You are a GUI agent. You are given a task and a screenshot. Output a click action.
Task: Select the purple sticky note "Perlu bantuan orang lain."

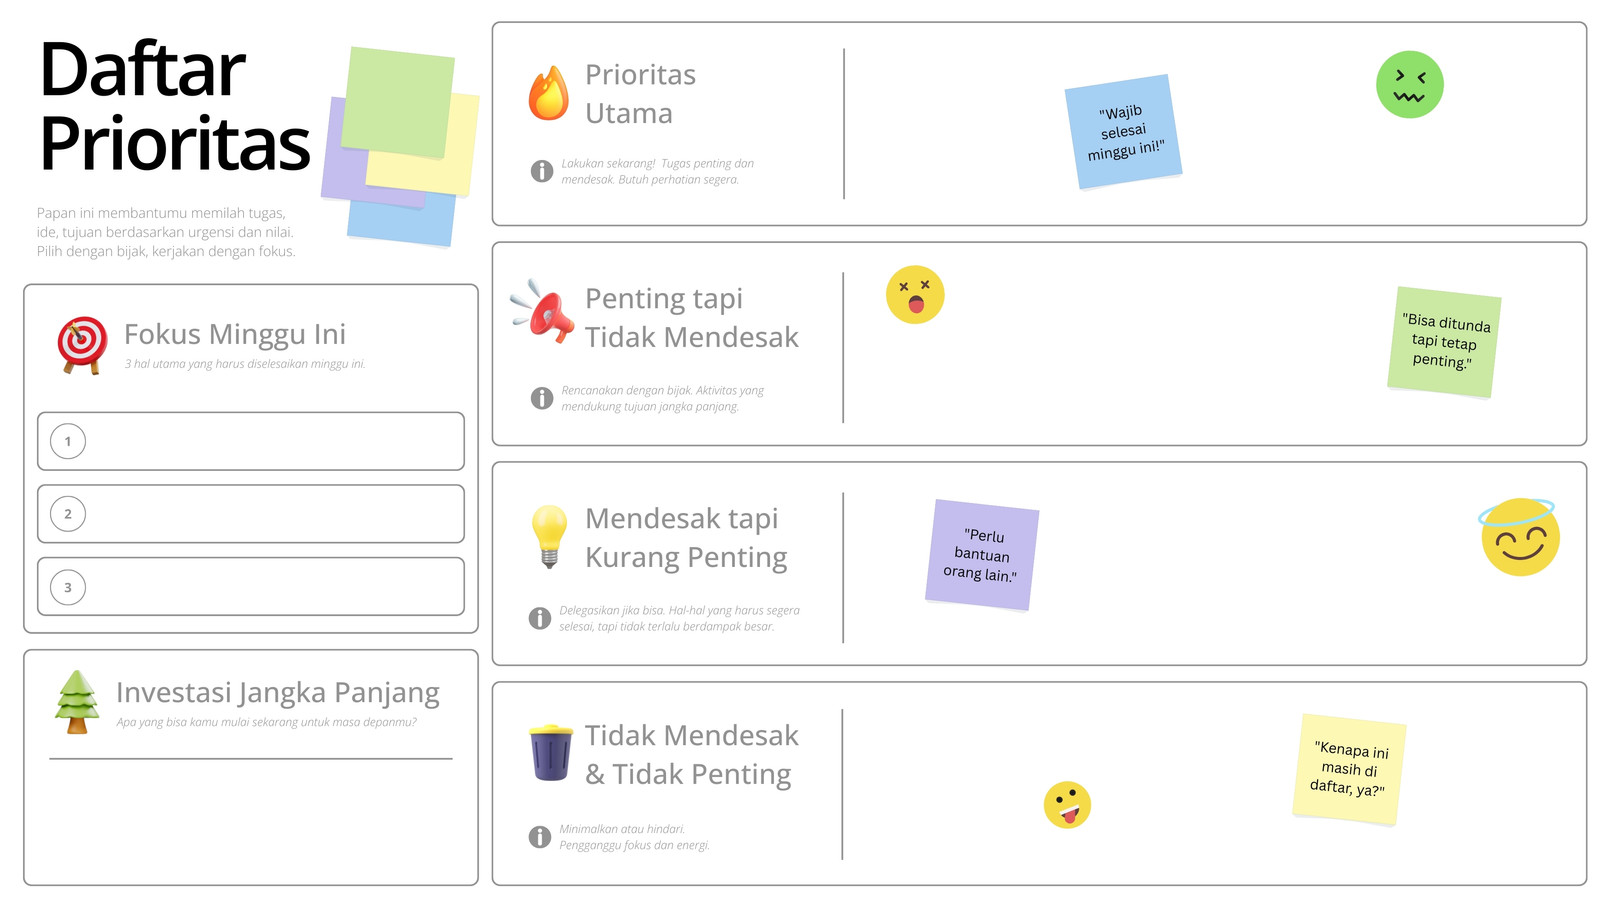(x=982, y=555)
